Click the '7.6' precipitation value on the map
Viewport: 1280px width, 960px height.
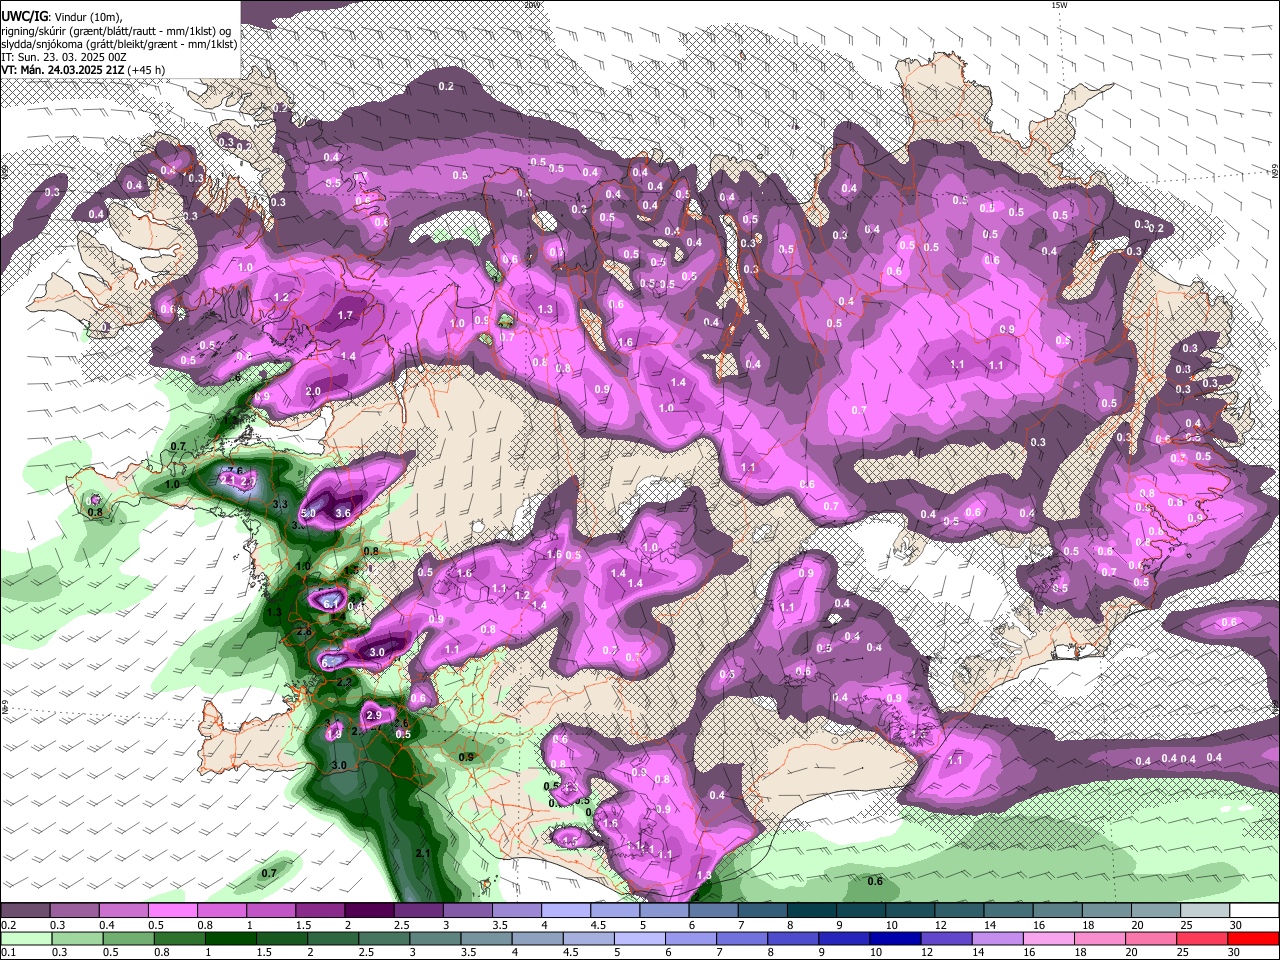click(x=236, y=470)
